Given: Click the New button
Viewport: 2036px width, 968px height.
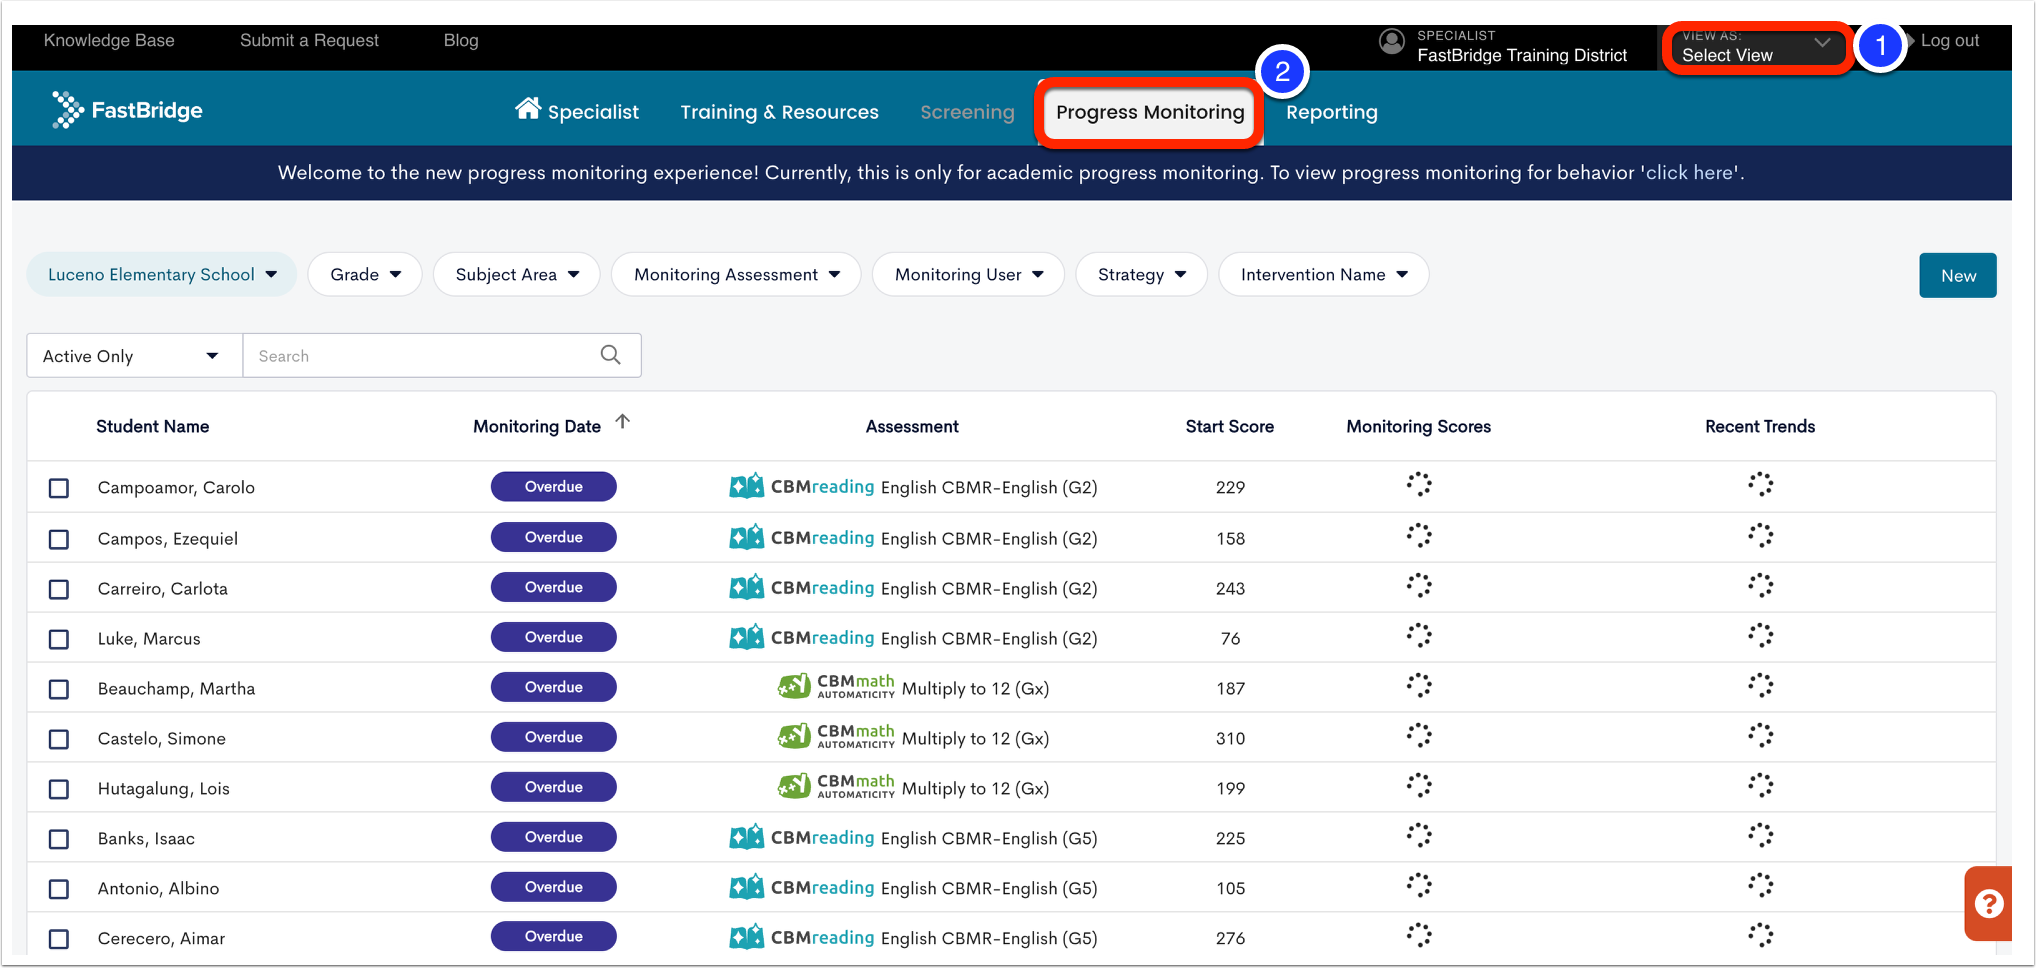Looking at the screenshot, I should (x=1957, y=275).
